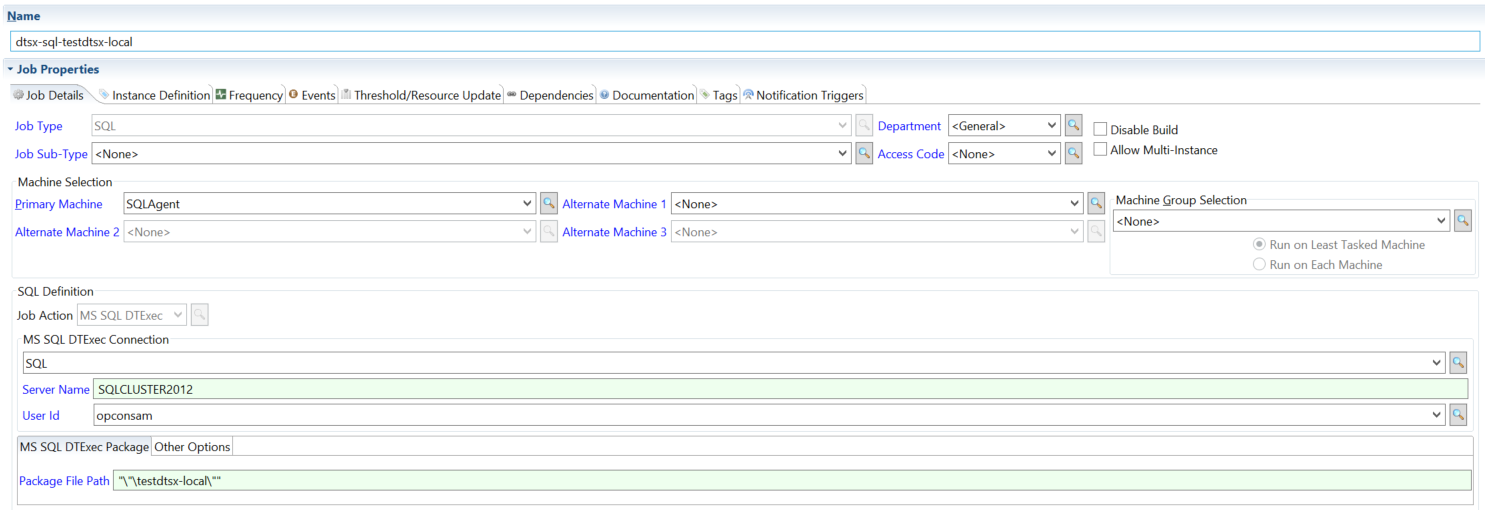This screenshot has height=510, width=1485.
Task: Click the Job Sub-Type label link
Action: [x=51, y=154]
